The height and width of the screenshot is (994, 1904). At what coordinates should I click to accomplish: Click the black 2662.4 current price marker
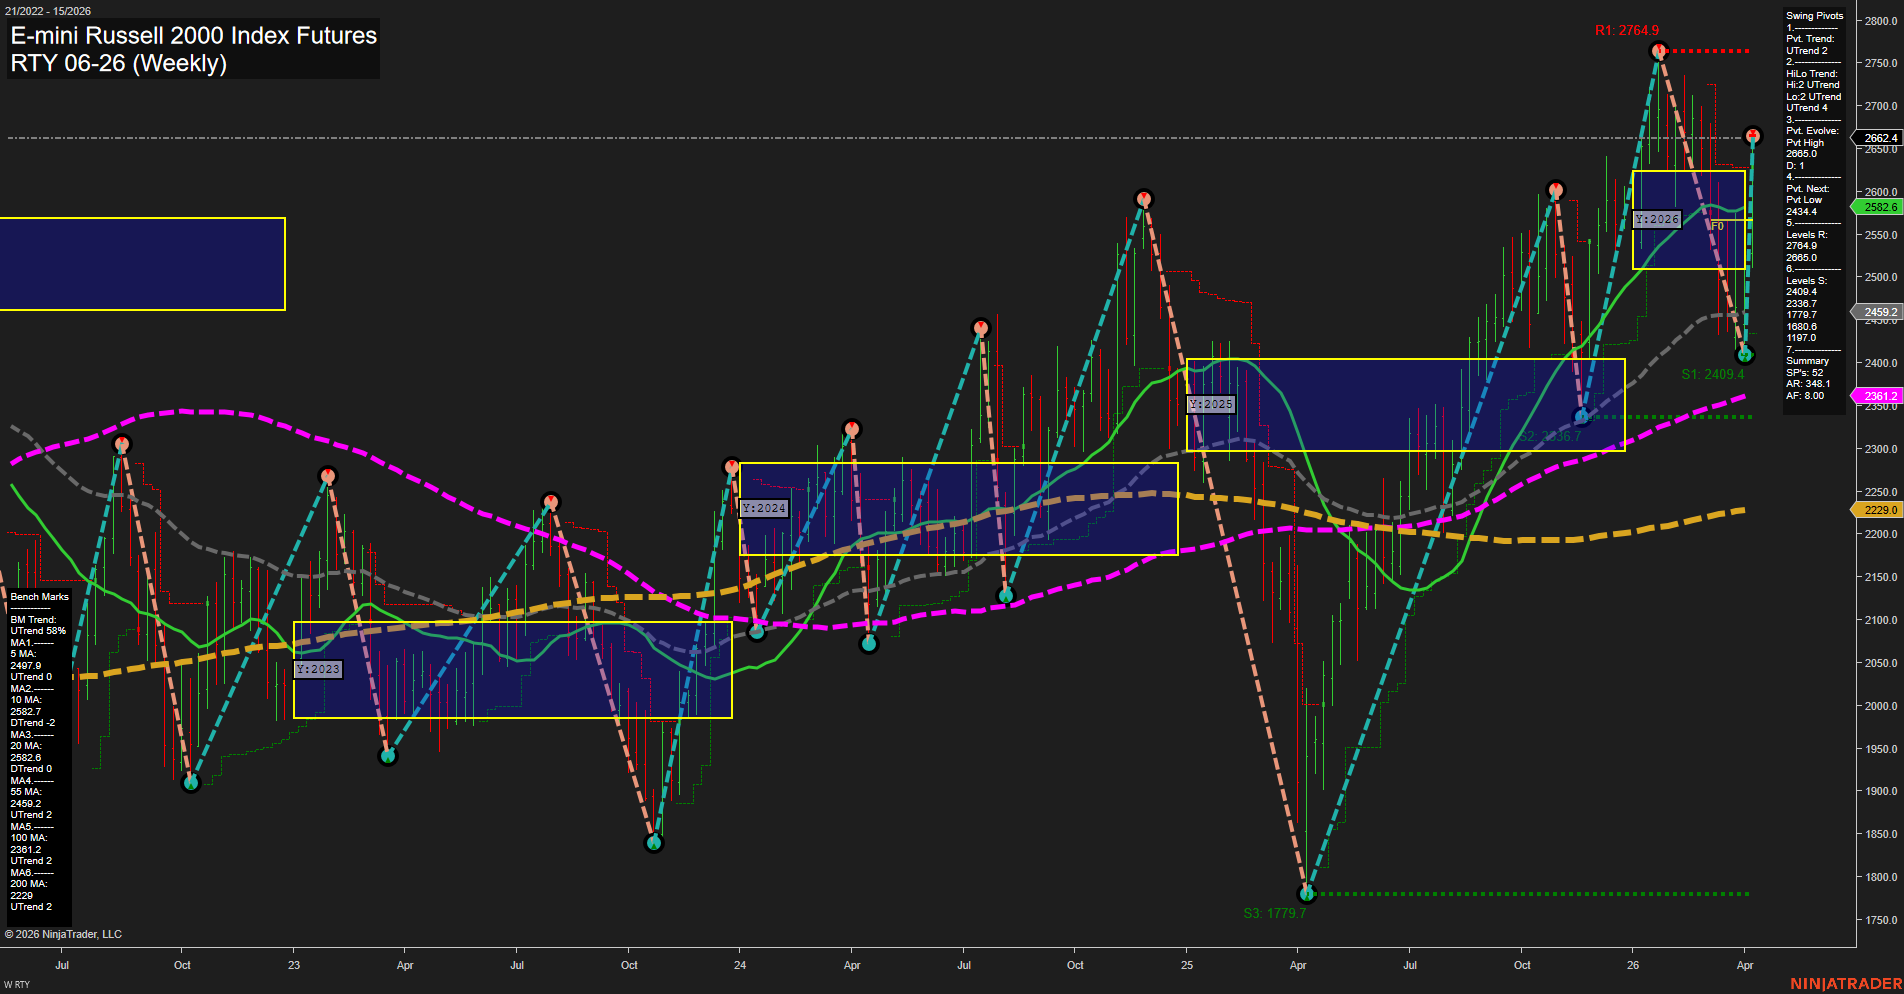point(1876,138)
